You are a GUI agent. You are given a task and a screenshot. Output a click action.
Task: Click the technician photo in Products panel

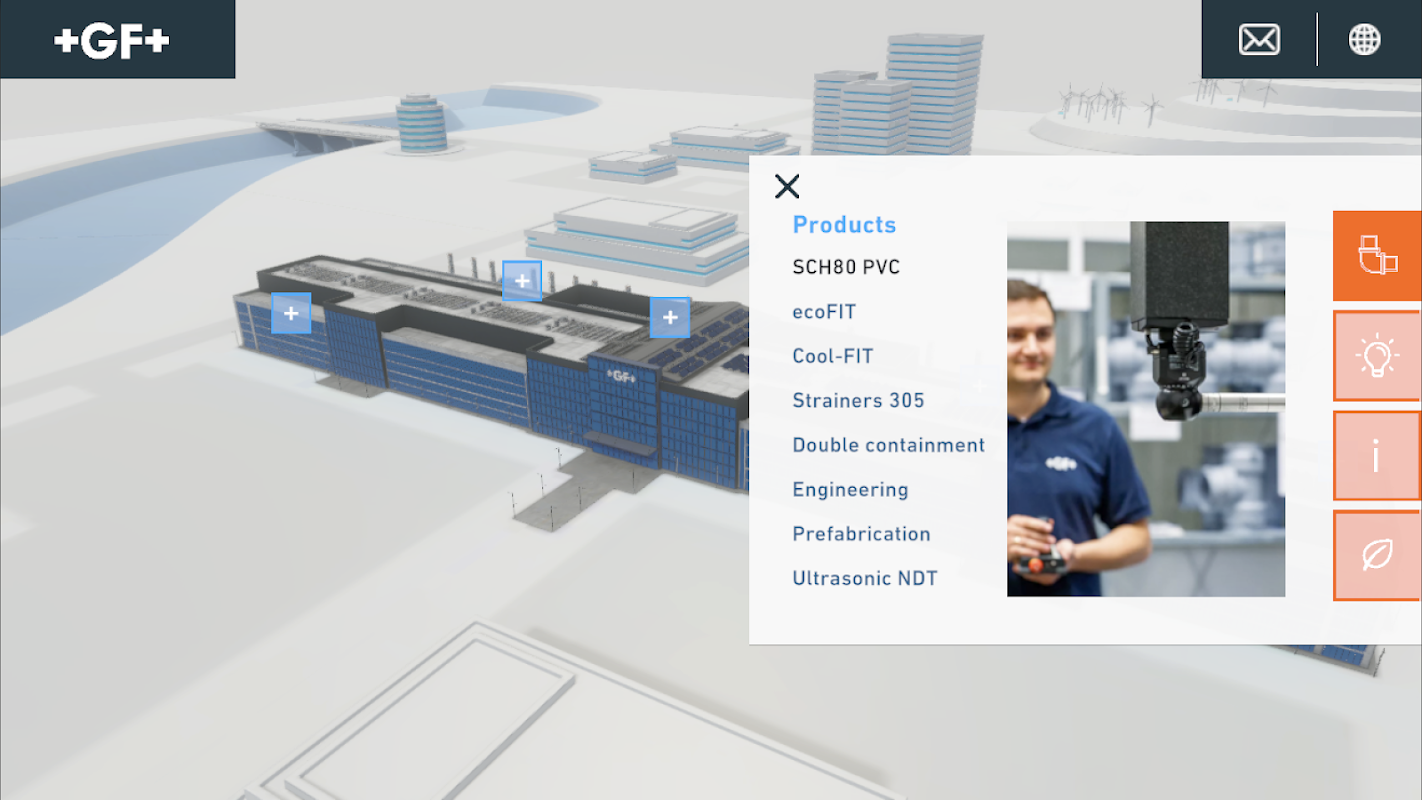pyautogui.click(x=1146, y=409)
